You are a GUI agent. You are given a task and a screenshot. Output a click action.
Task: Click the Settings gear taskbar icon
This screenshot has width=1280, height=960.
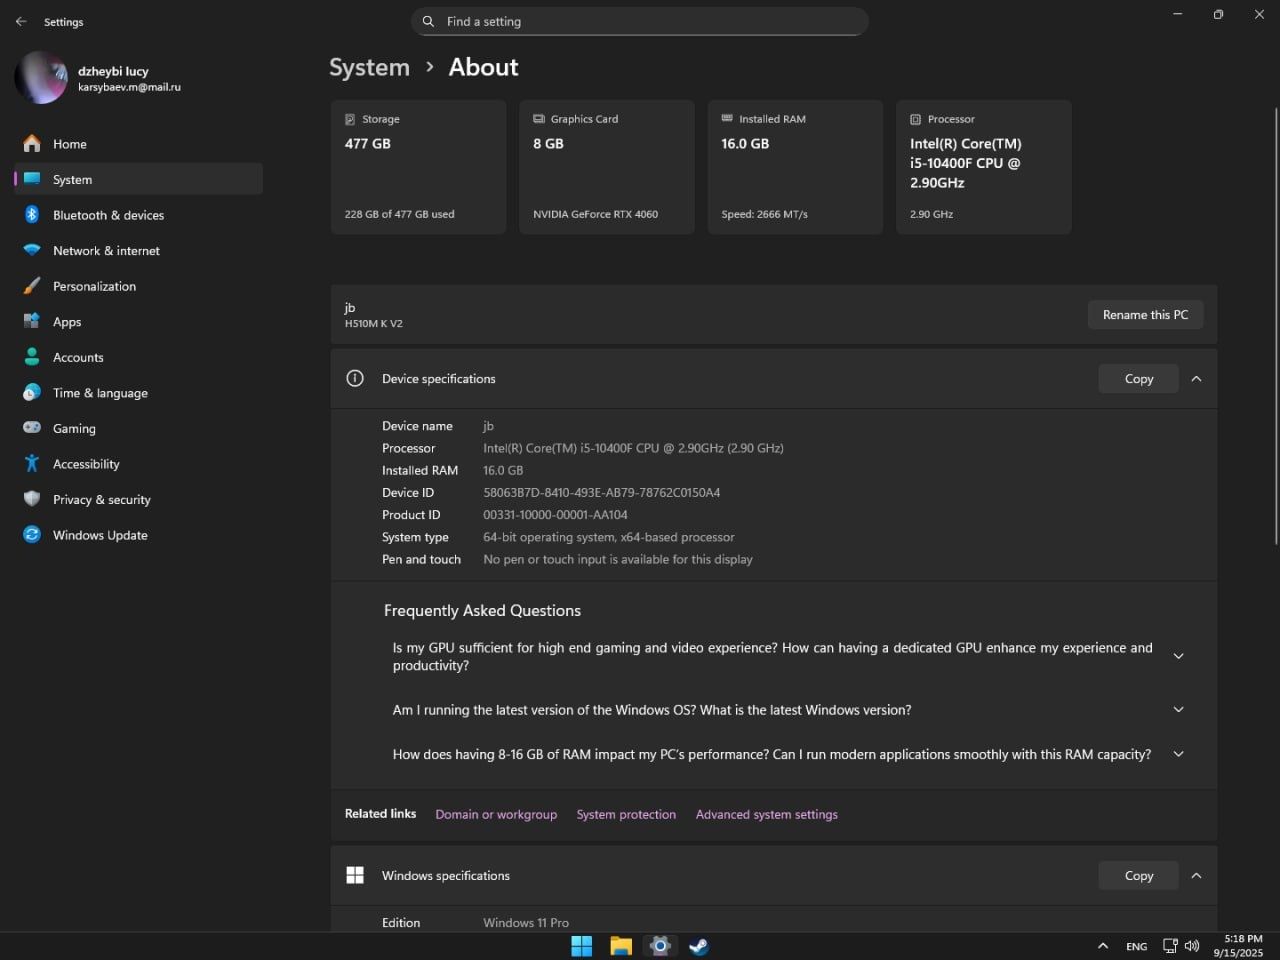click(660, 946)
